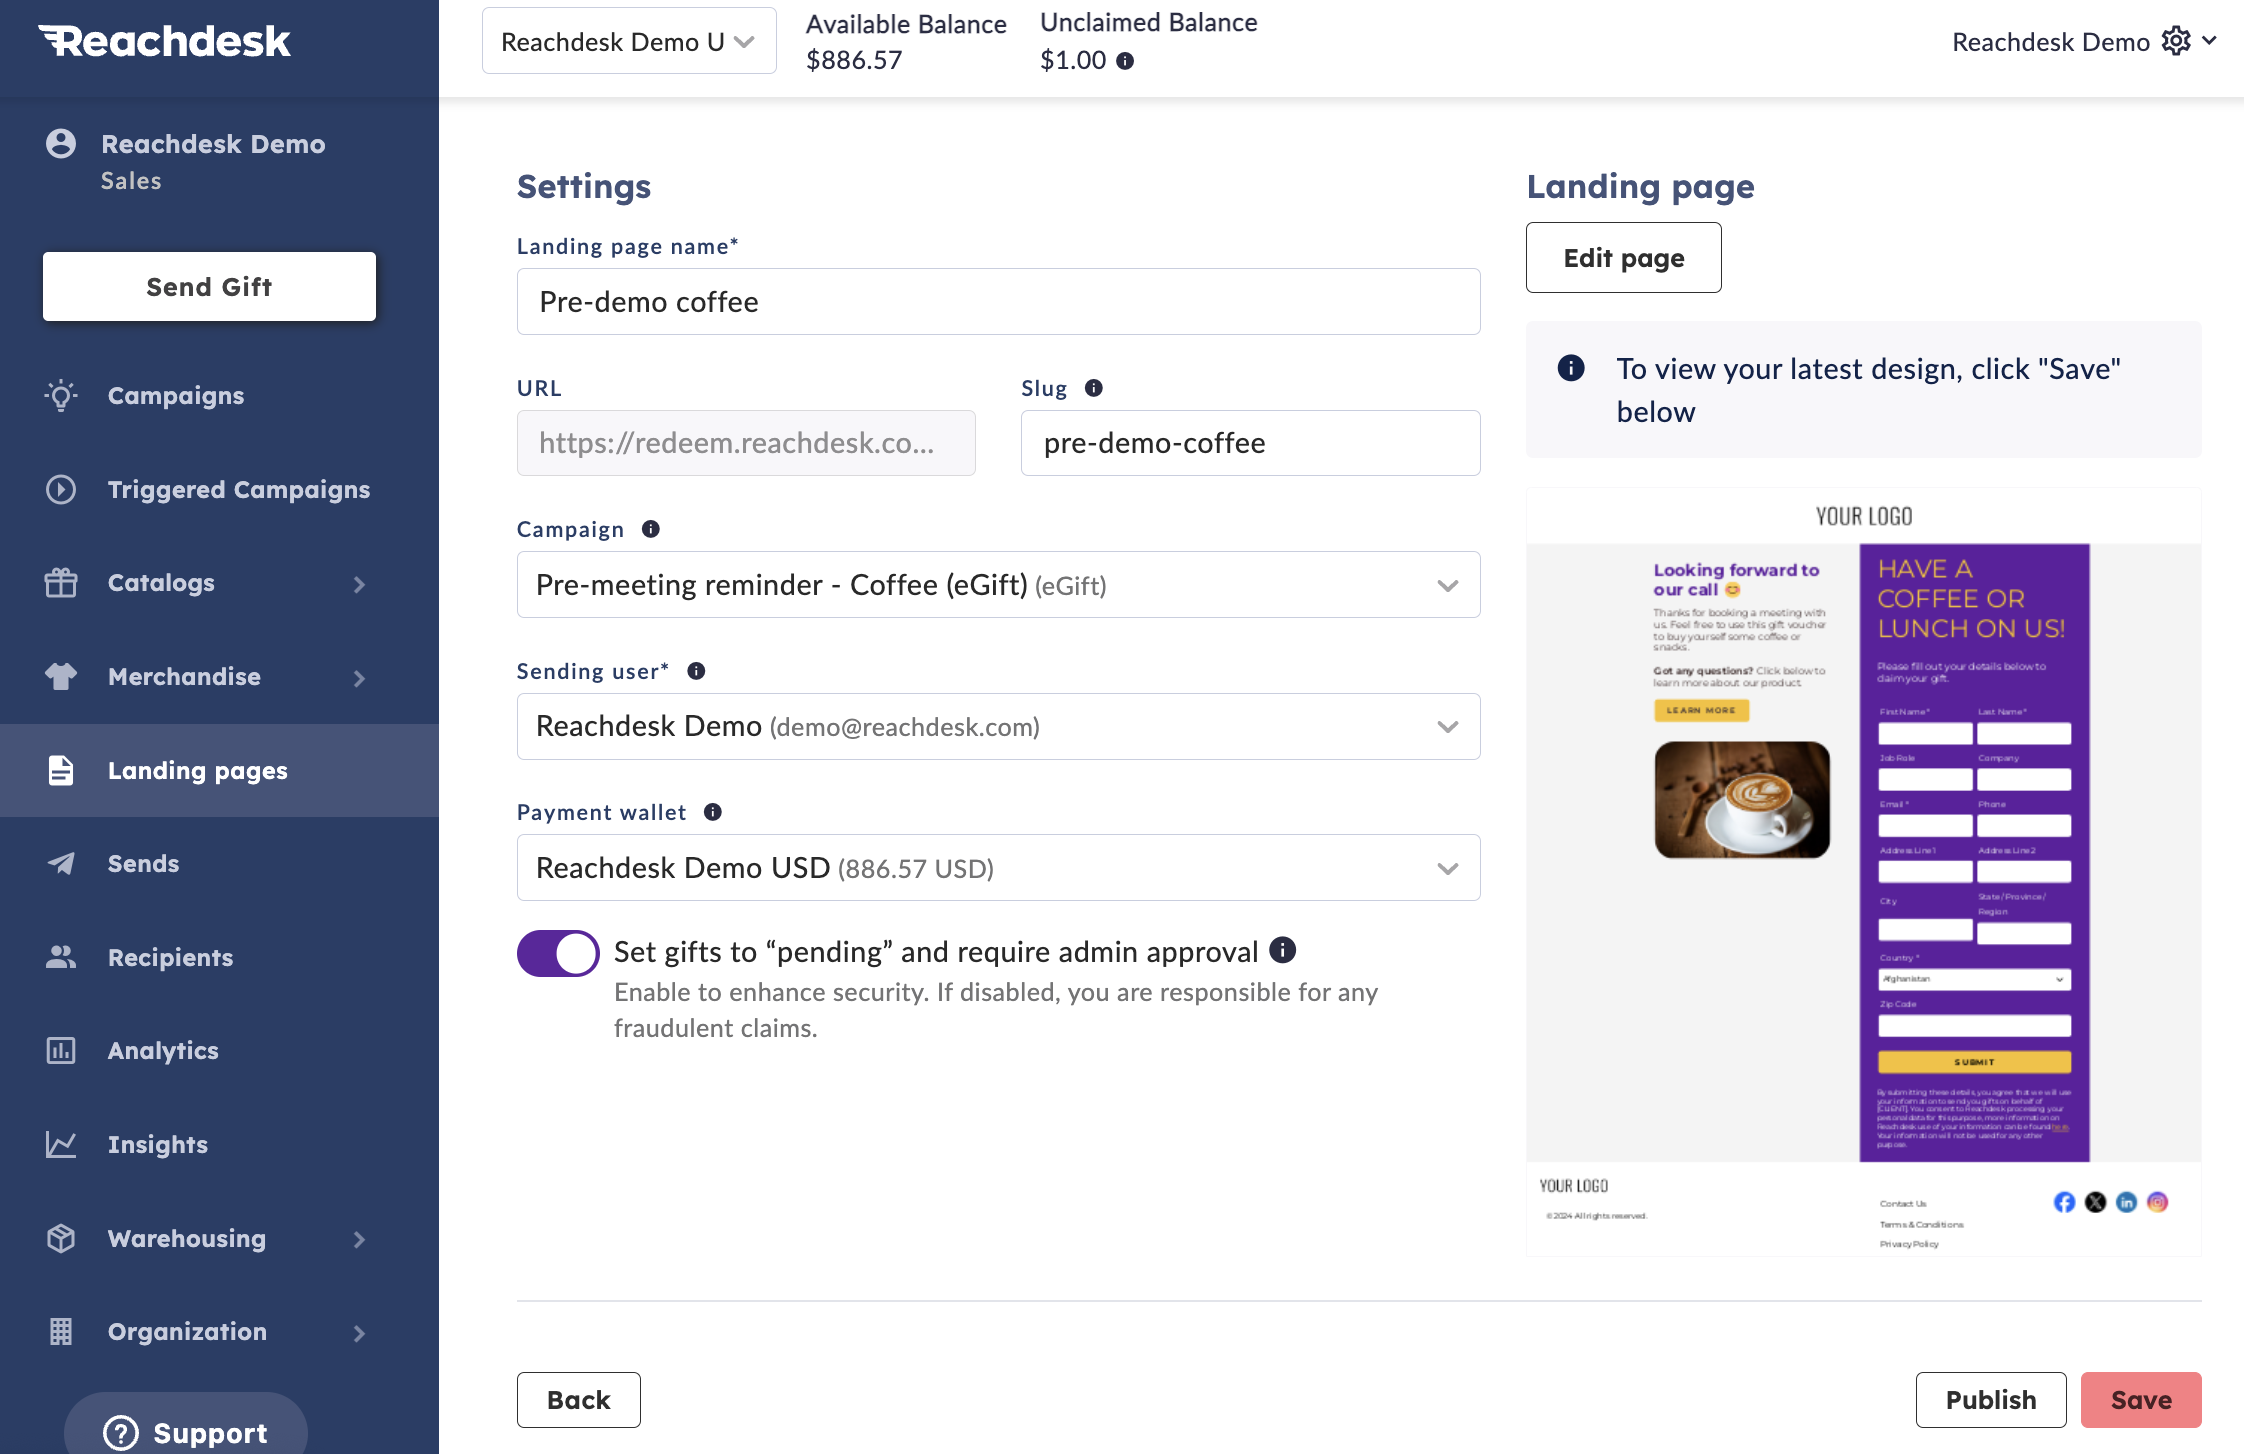2244x1454 pixels.
Task: Open Insights in the sidebar
Action: click(x=219, y=1144)
